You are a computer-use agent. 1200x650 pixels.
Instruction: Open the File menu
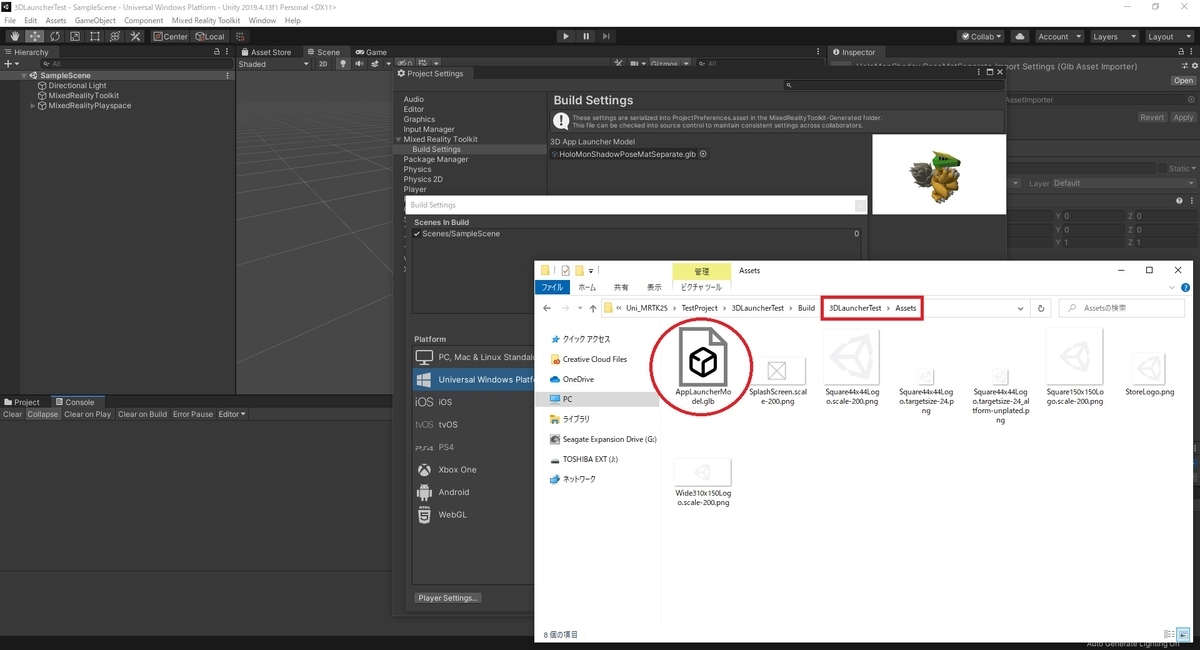[x=10, y=20]
